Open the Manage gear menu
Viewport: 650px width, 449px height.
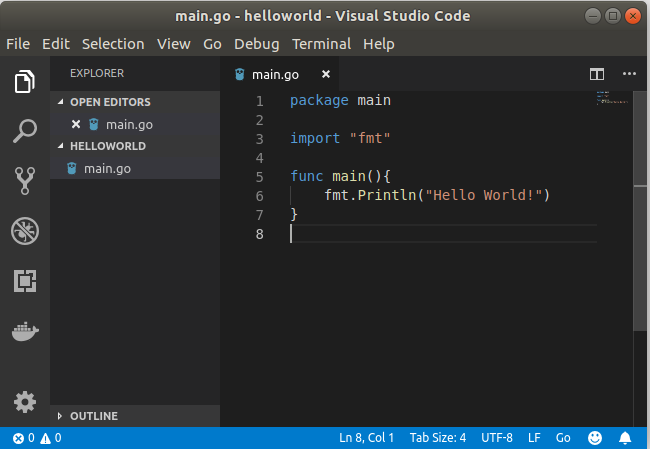[x=25, y=402]
